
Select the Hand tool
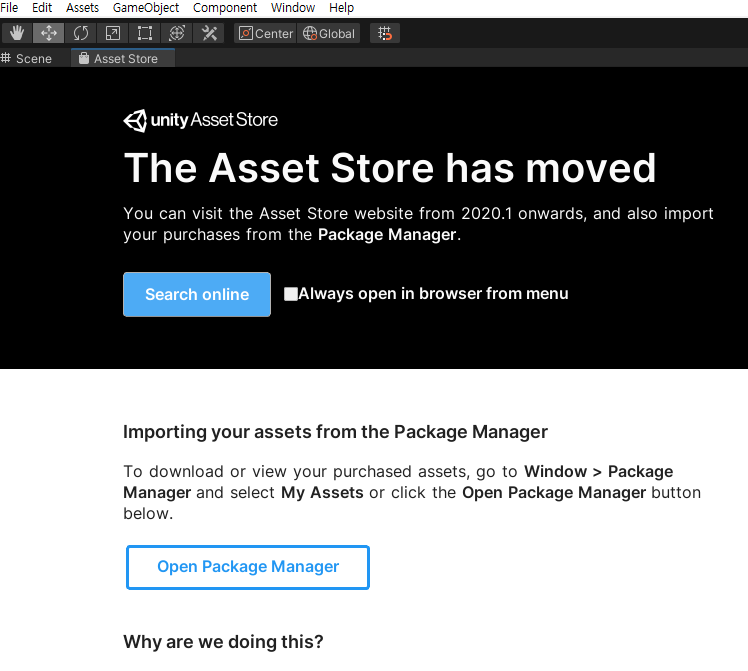[x=17, y=33]
